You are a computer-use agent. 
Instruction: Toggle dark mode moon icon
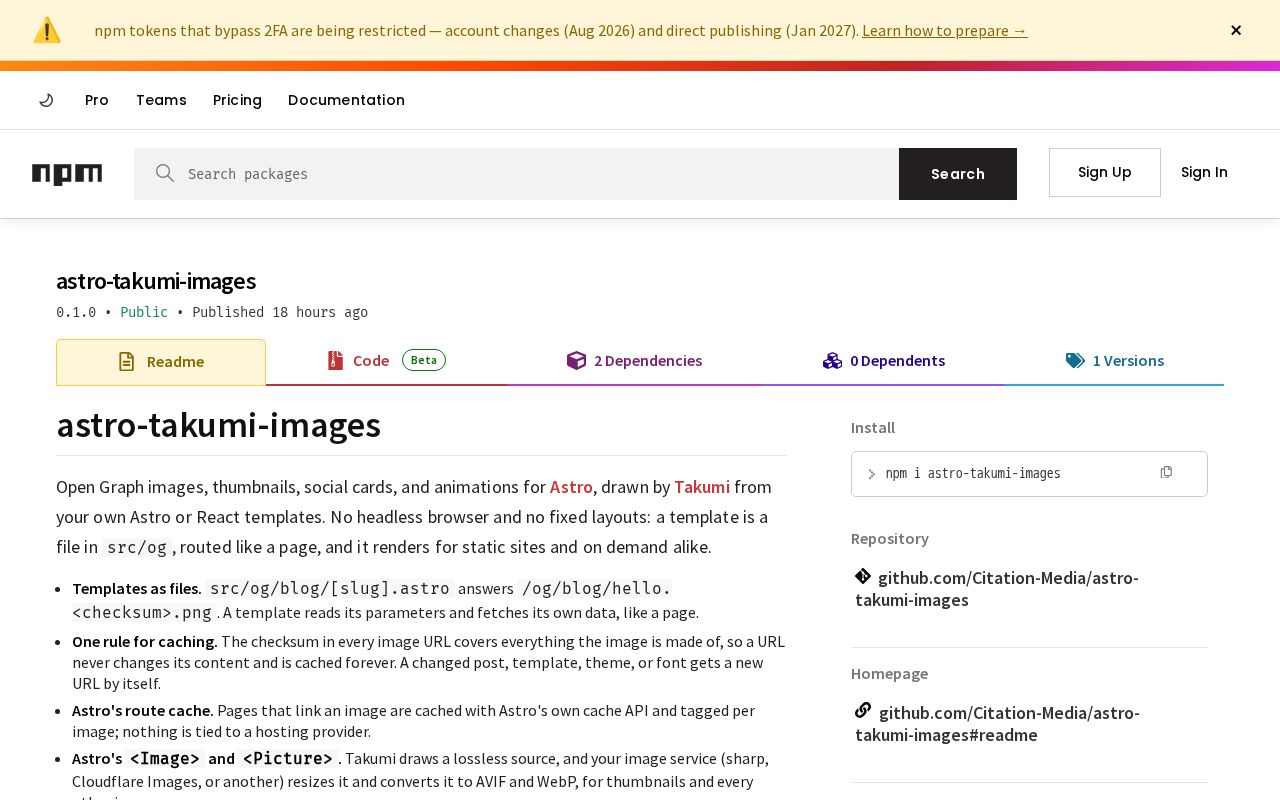click(x=46, y=100)
